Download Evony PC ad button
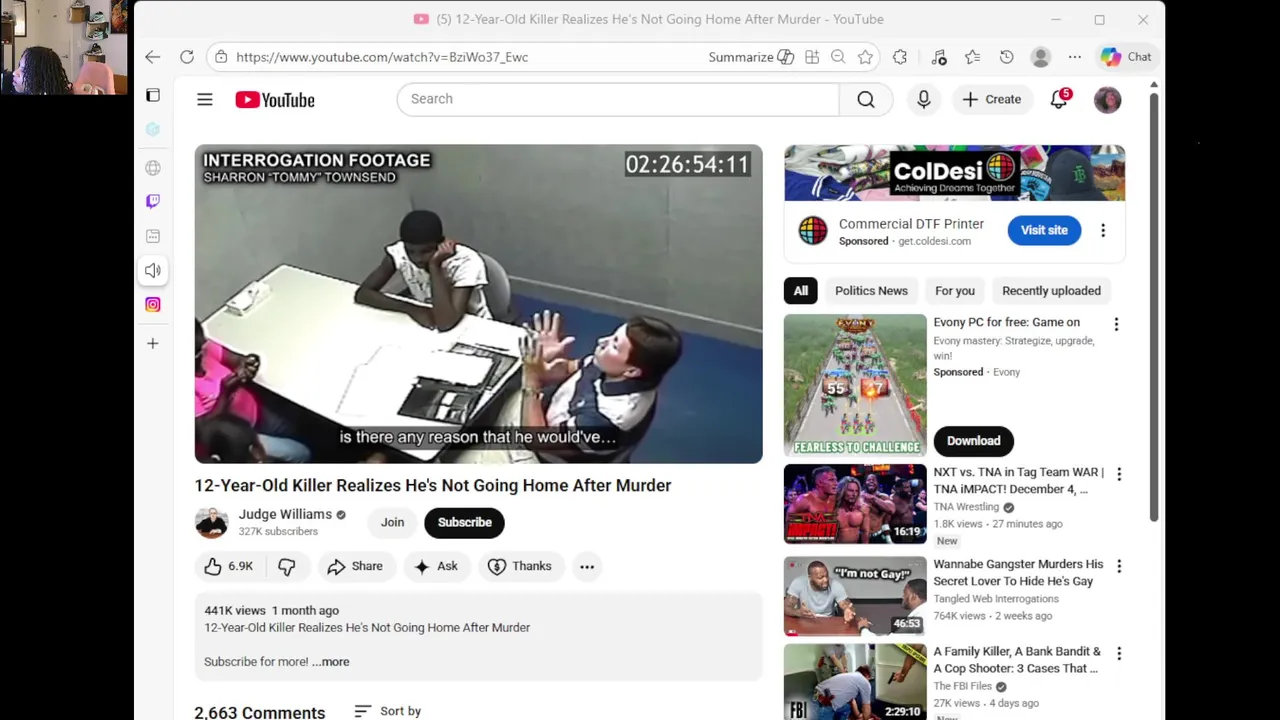The image size is (1280, 720). [973, 440]
